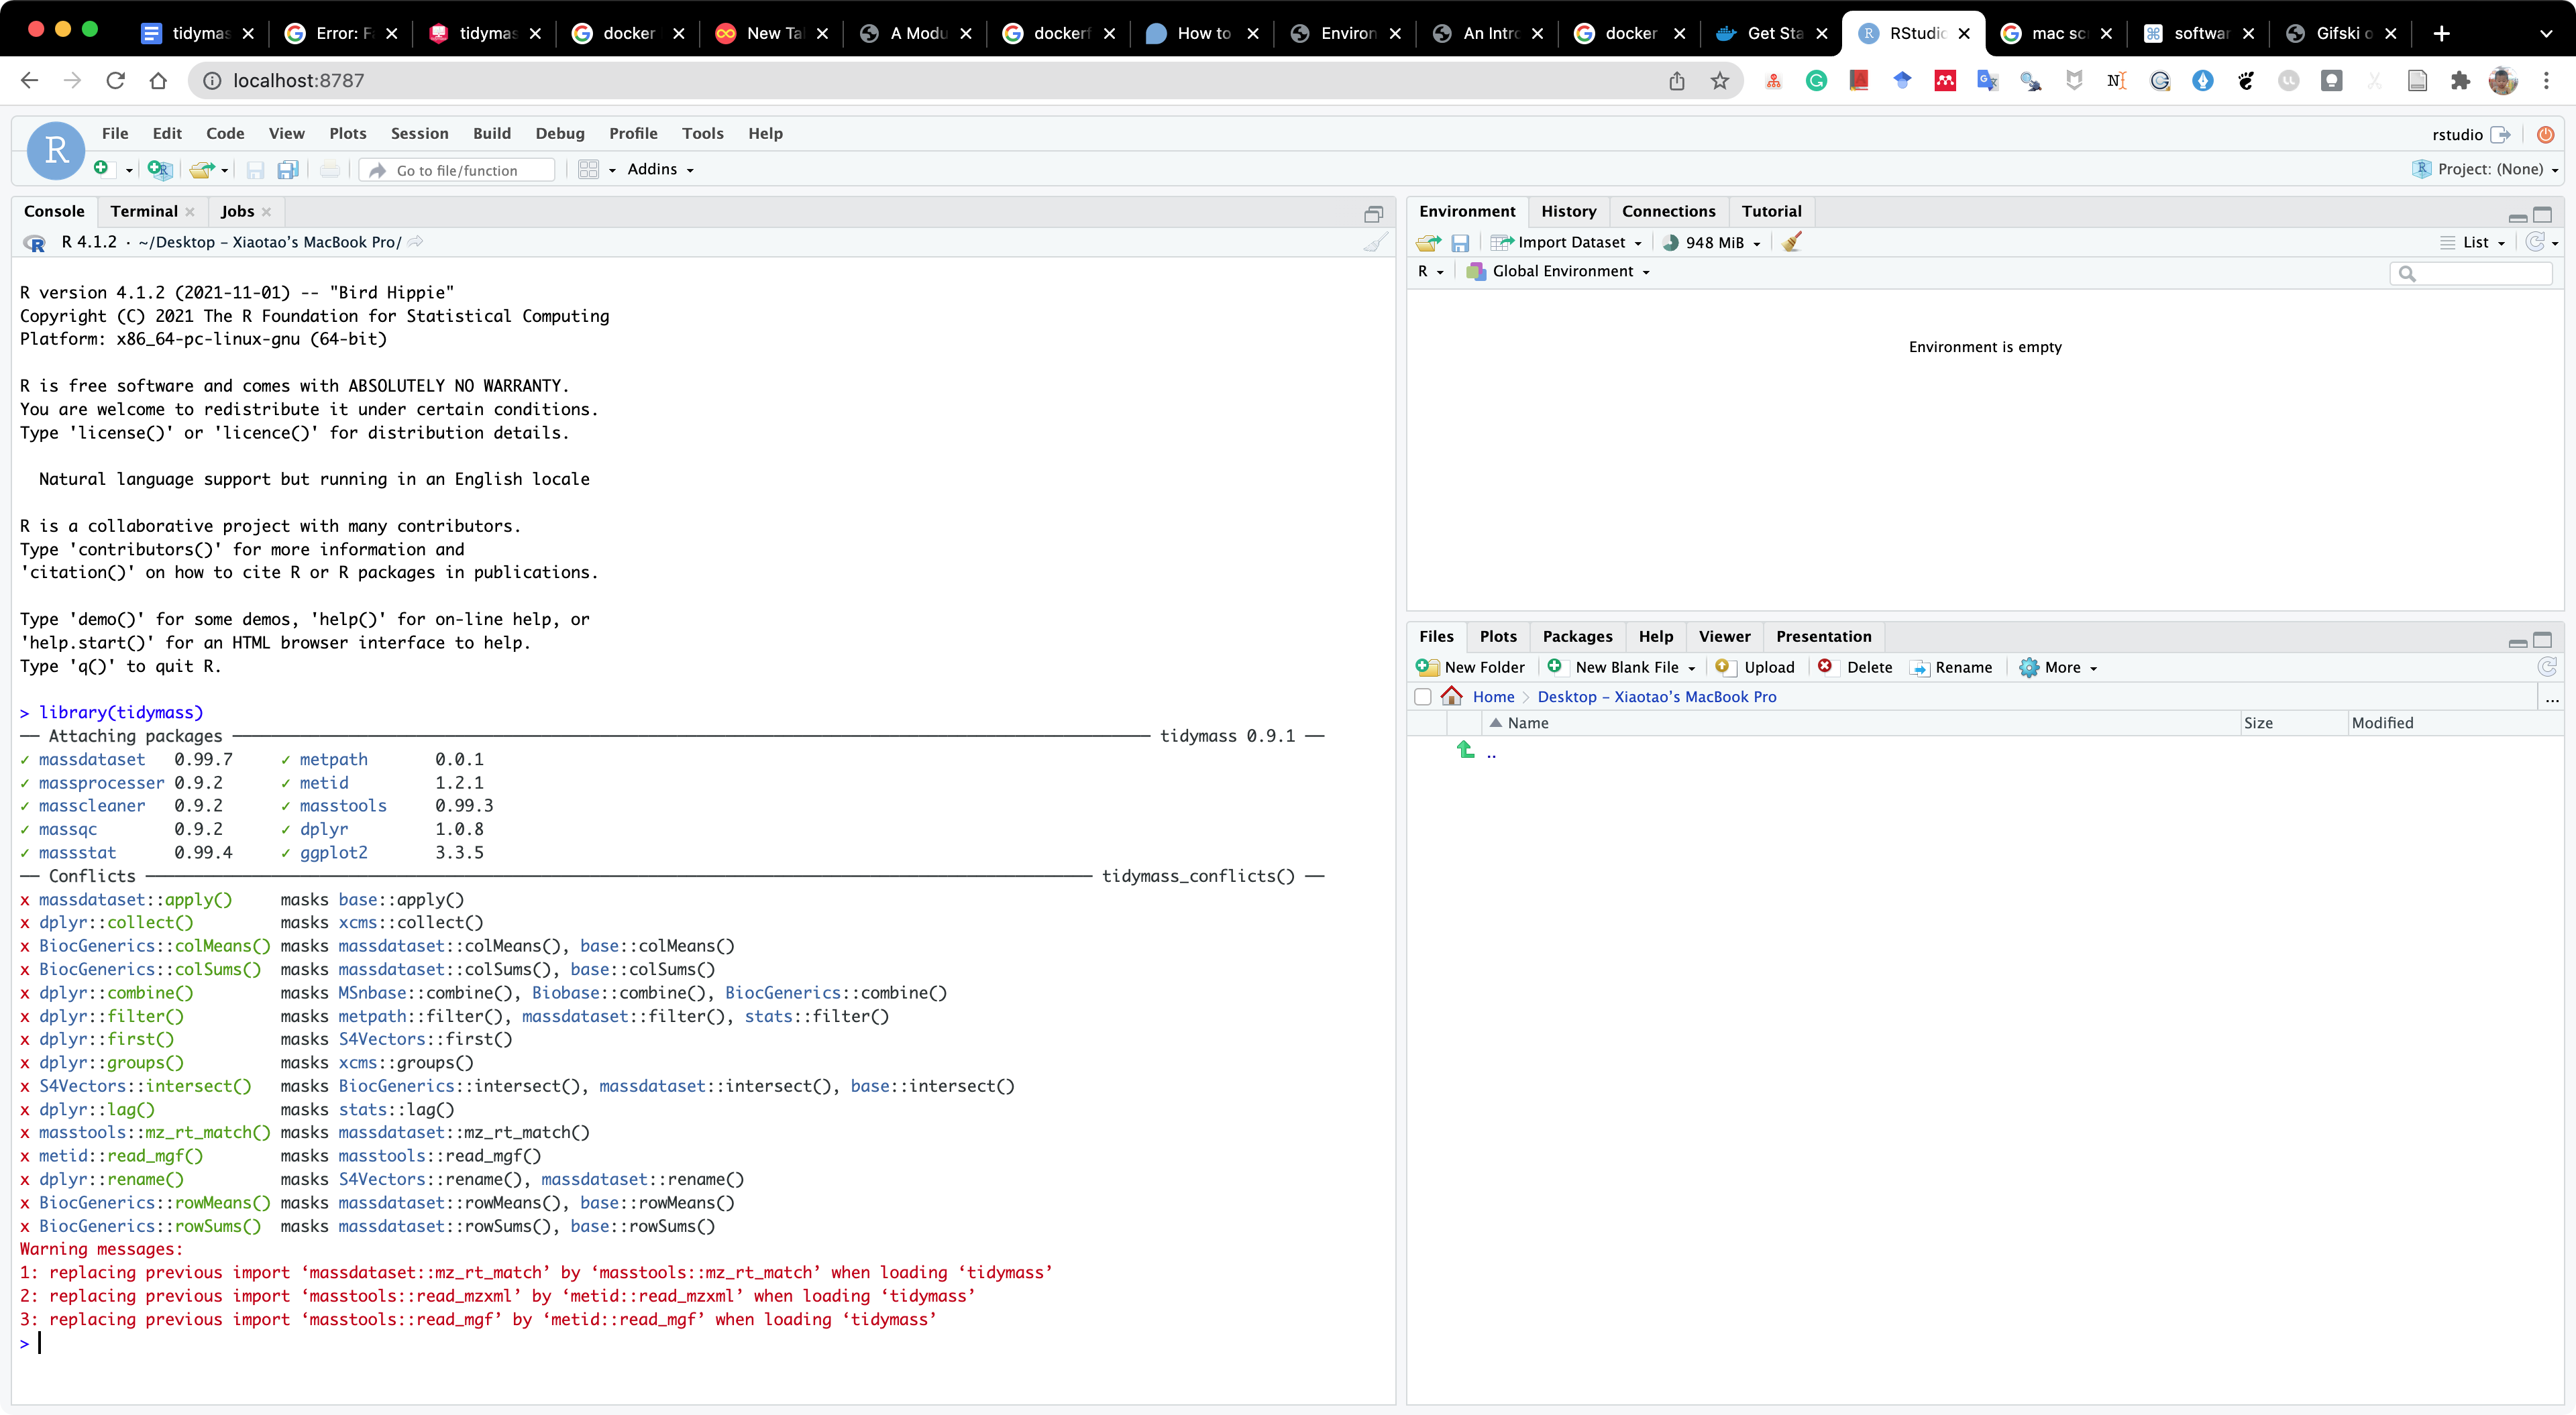Open the New File dropdown arrow
Screen dimensions: 2576x1415
[129, 171]
